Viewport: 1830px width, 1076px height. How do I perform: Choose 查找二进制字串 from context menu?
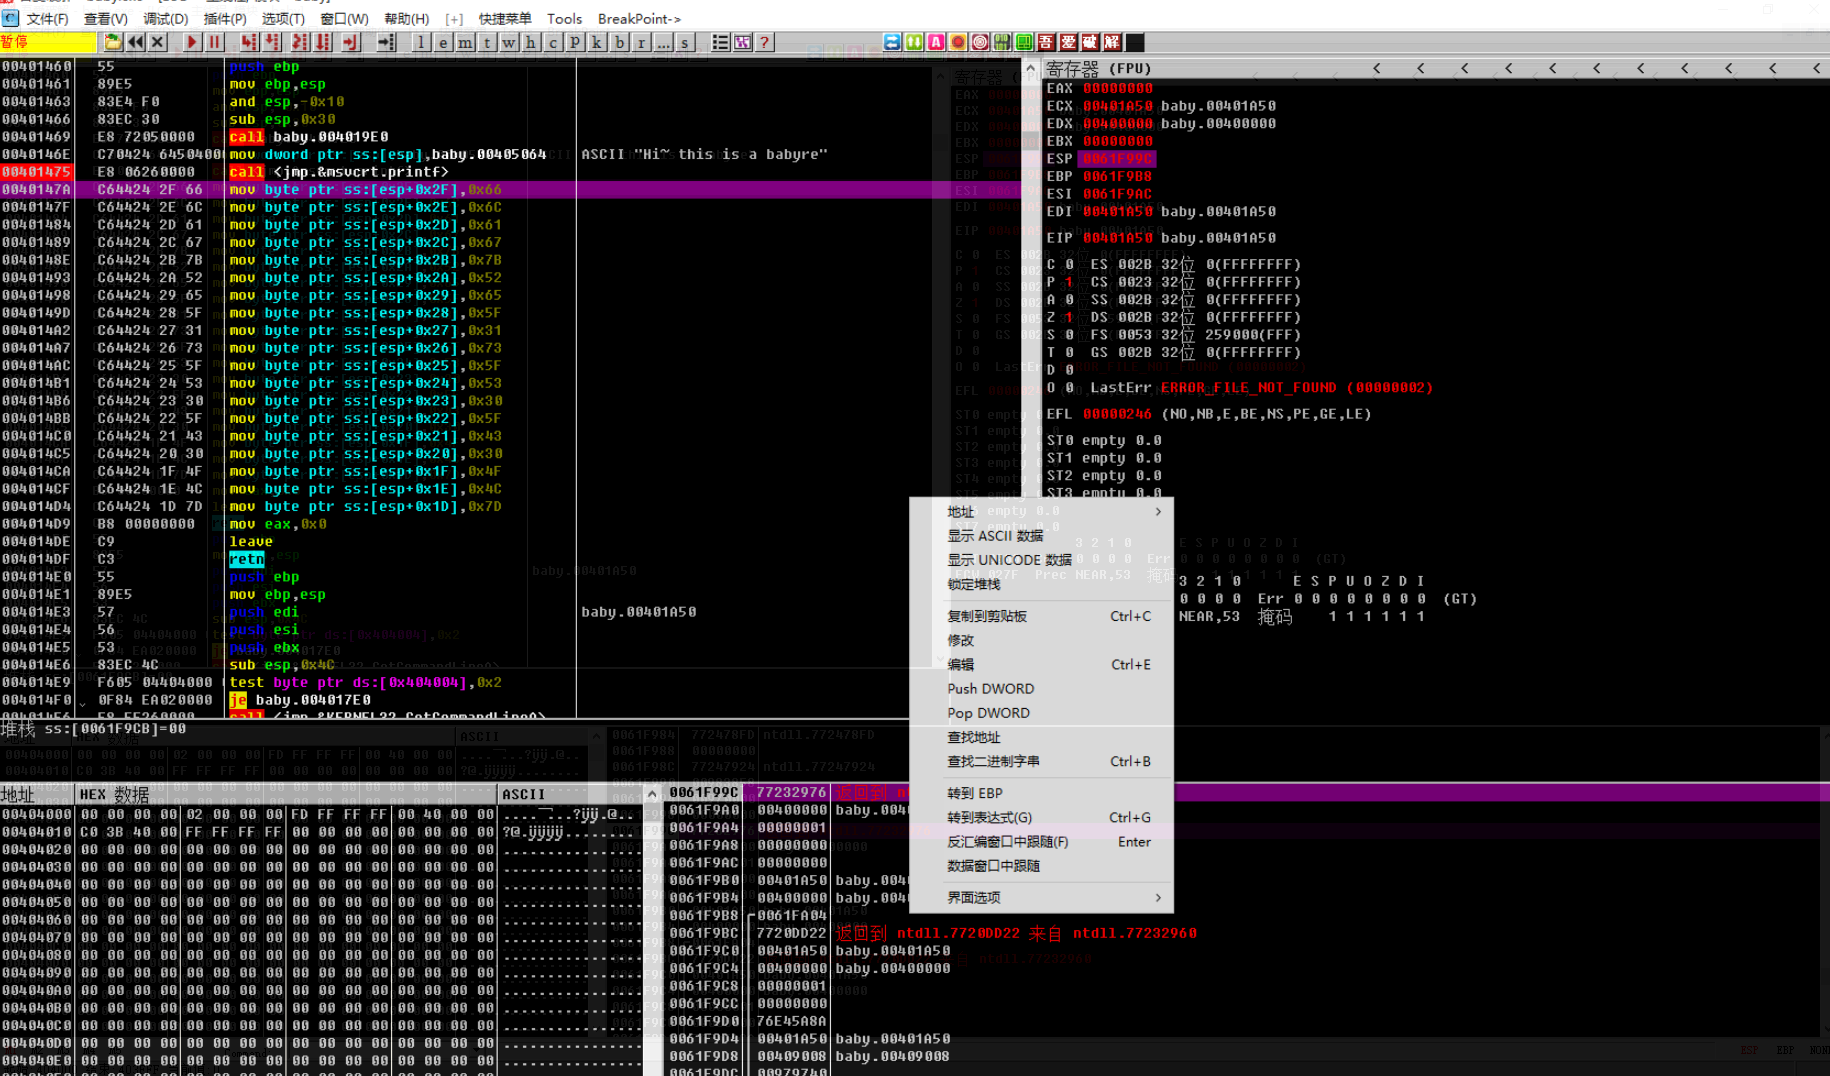[x=1041, y=761]
